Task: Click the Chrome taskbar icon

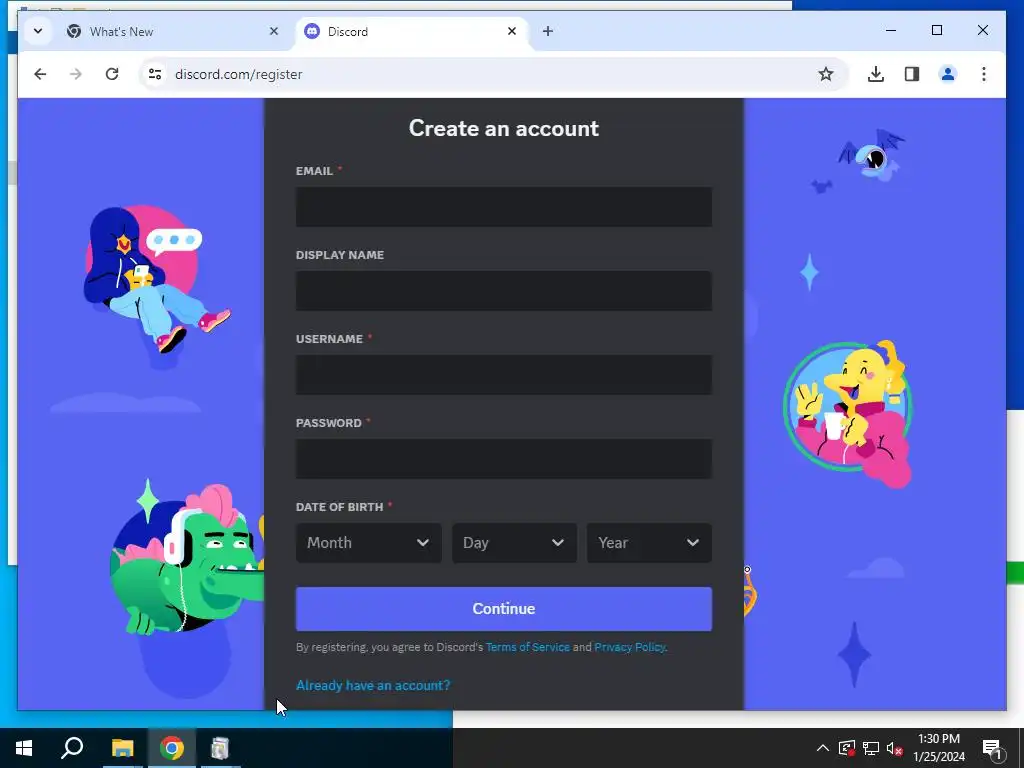Action: pos(172,748)
